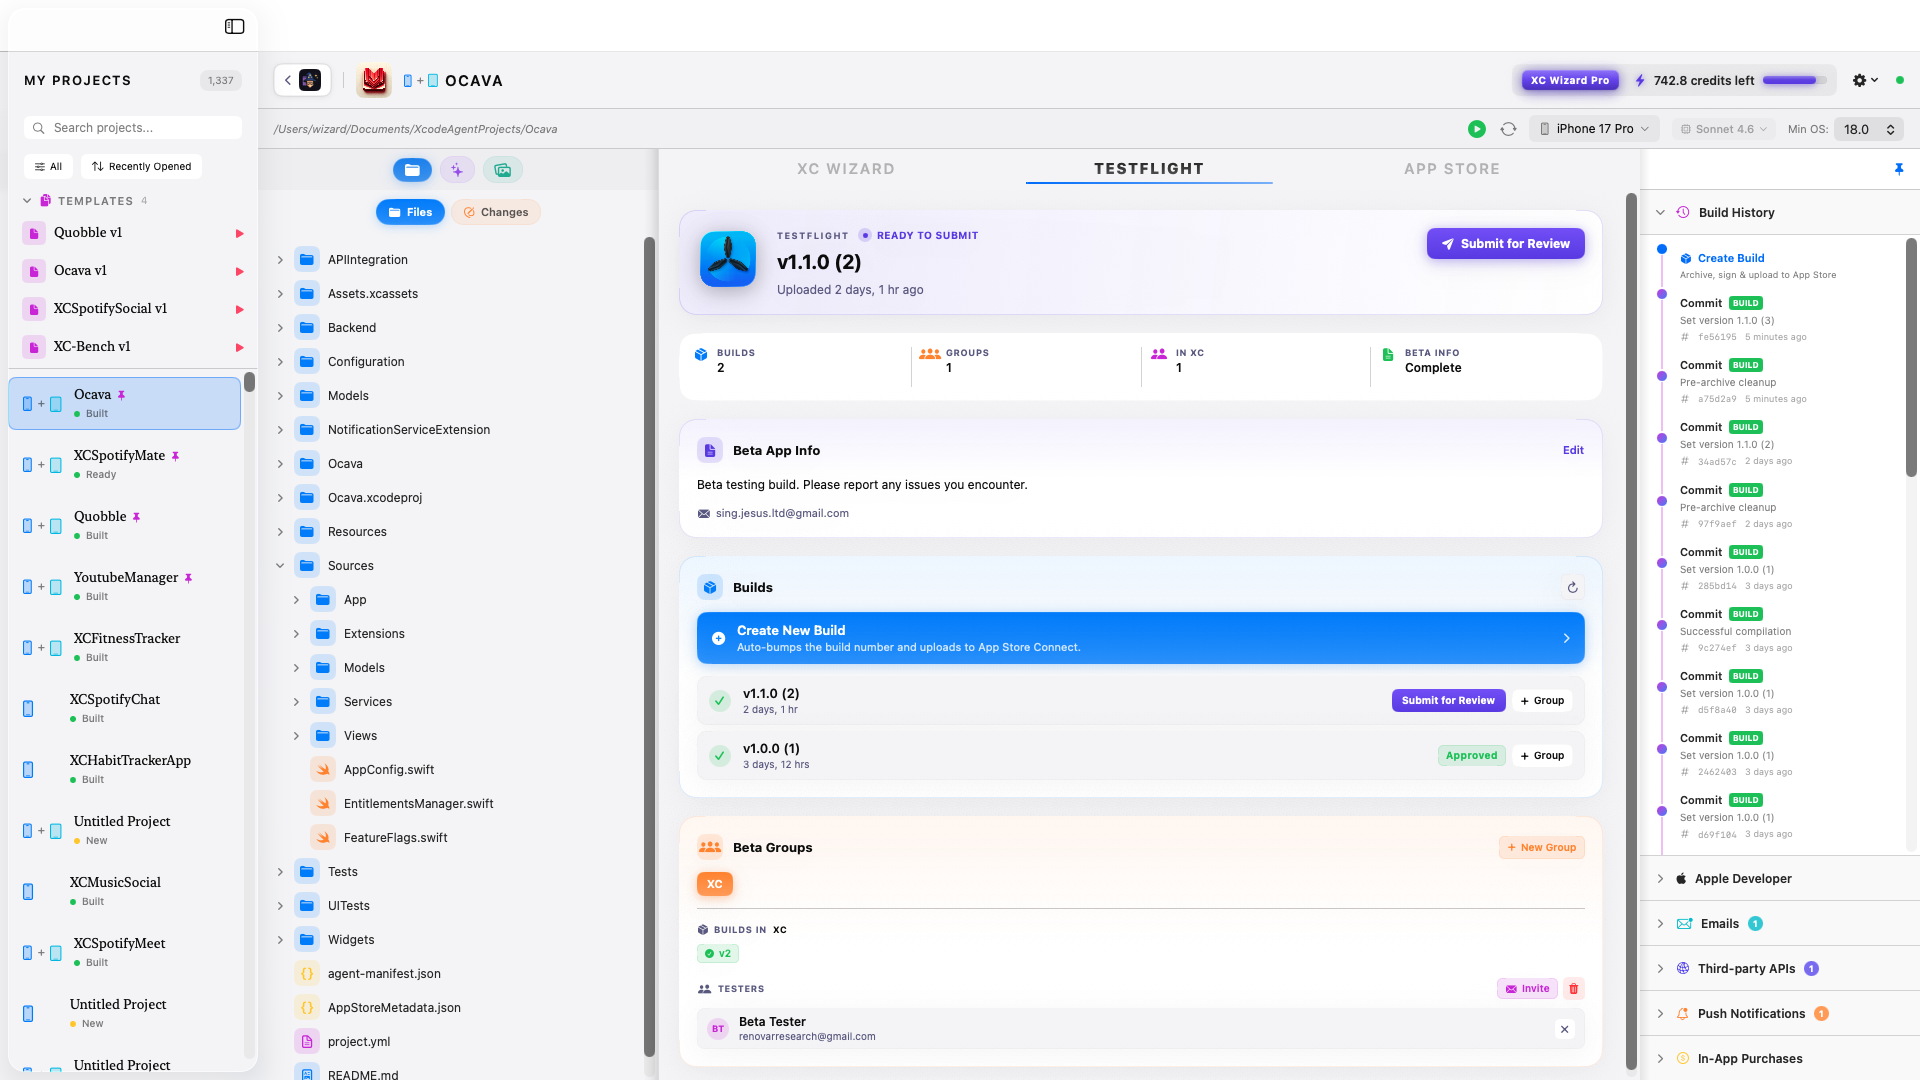
Task: Expand the APIIntegration folder
Action: coord(280,260)
